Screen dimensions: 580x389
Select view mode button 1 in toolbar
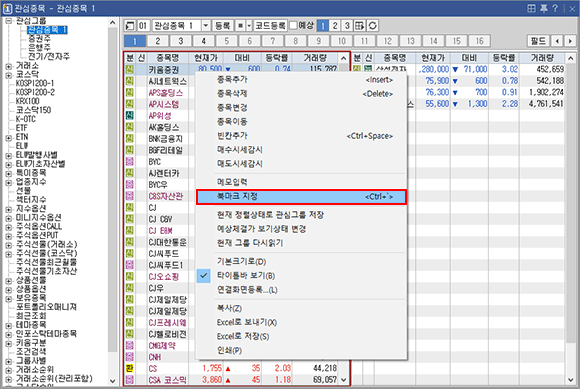[323, 26]
